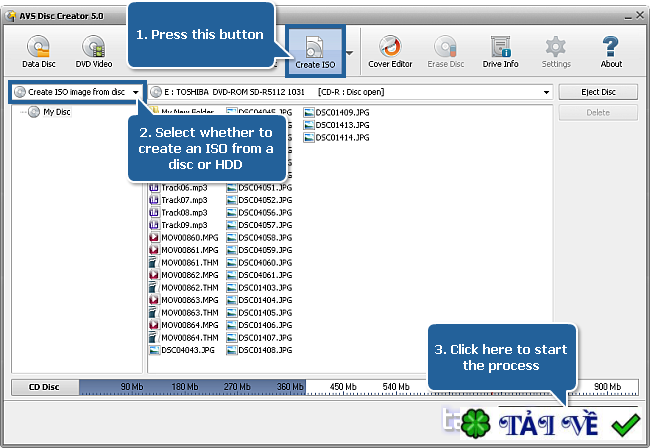Viewport: 650px width, 448px height.
Task: Select the file MOV00862.THM
Action: [184, 287]
